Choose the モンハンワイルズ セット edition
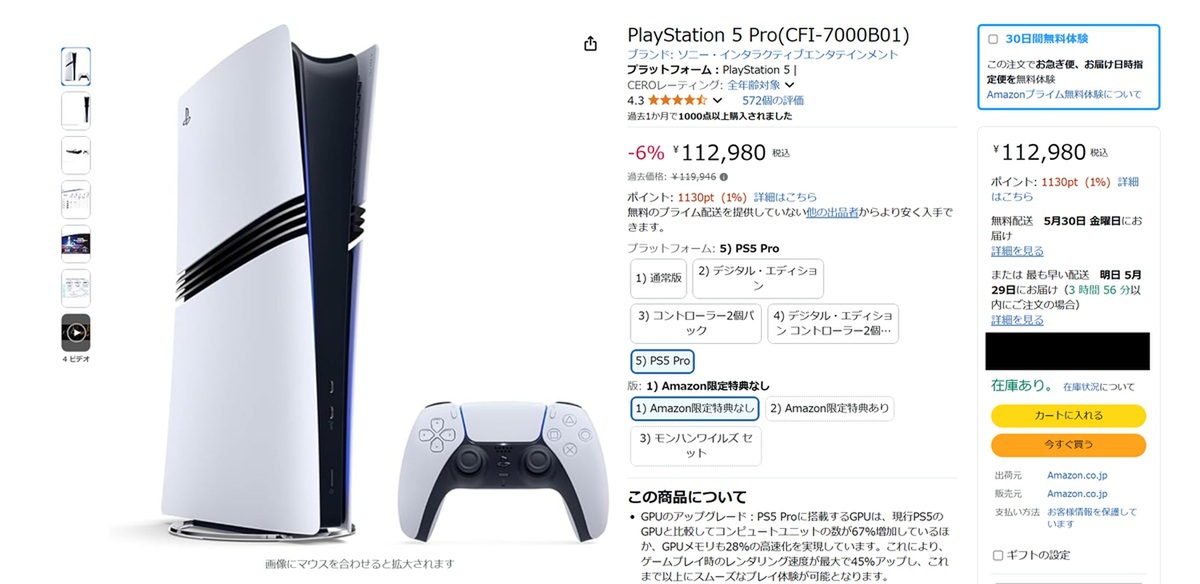This screenshot has height=584, width=1200. tap(696, 446)
